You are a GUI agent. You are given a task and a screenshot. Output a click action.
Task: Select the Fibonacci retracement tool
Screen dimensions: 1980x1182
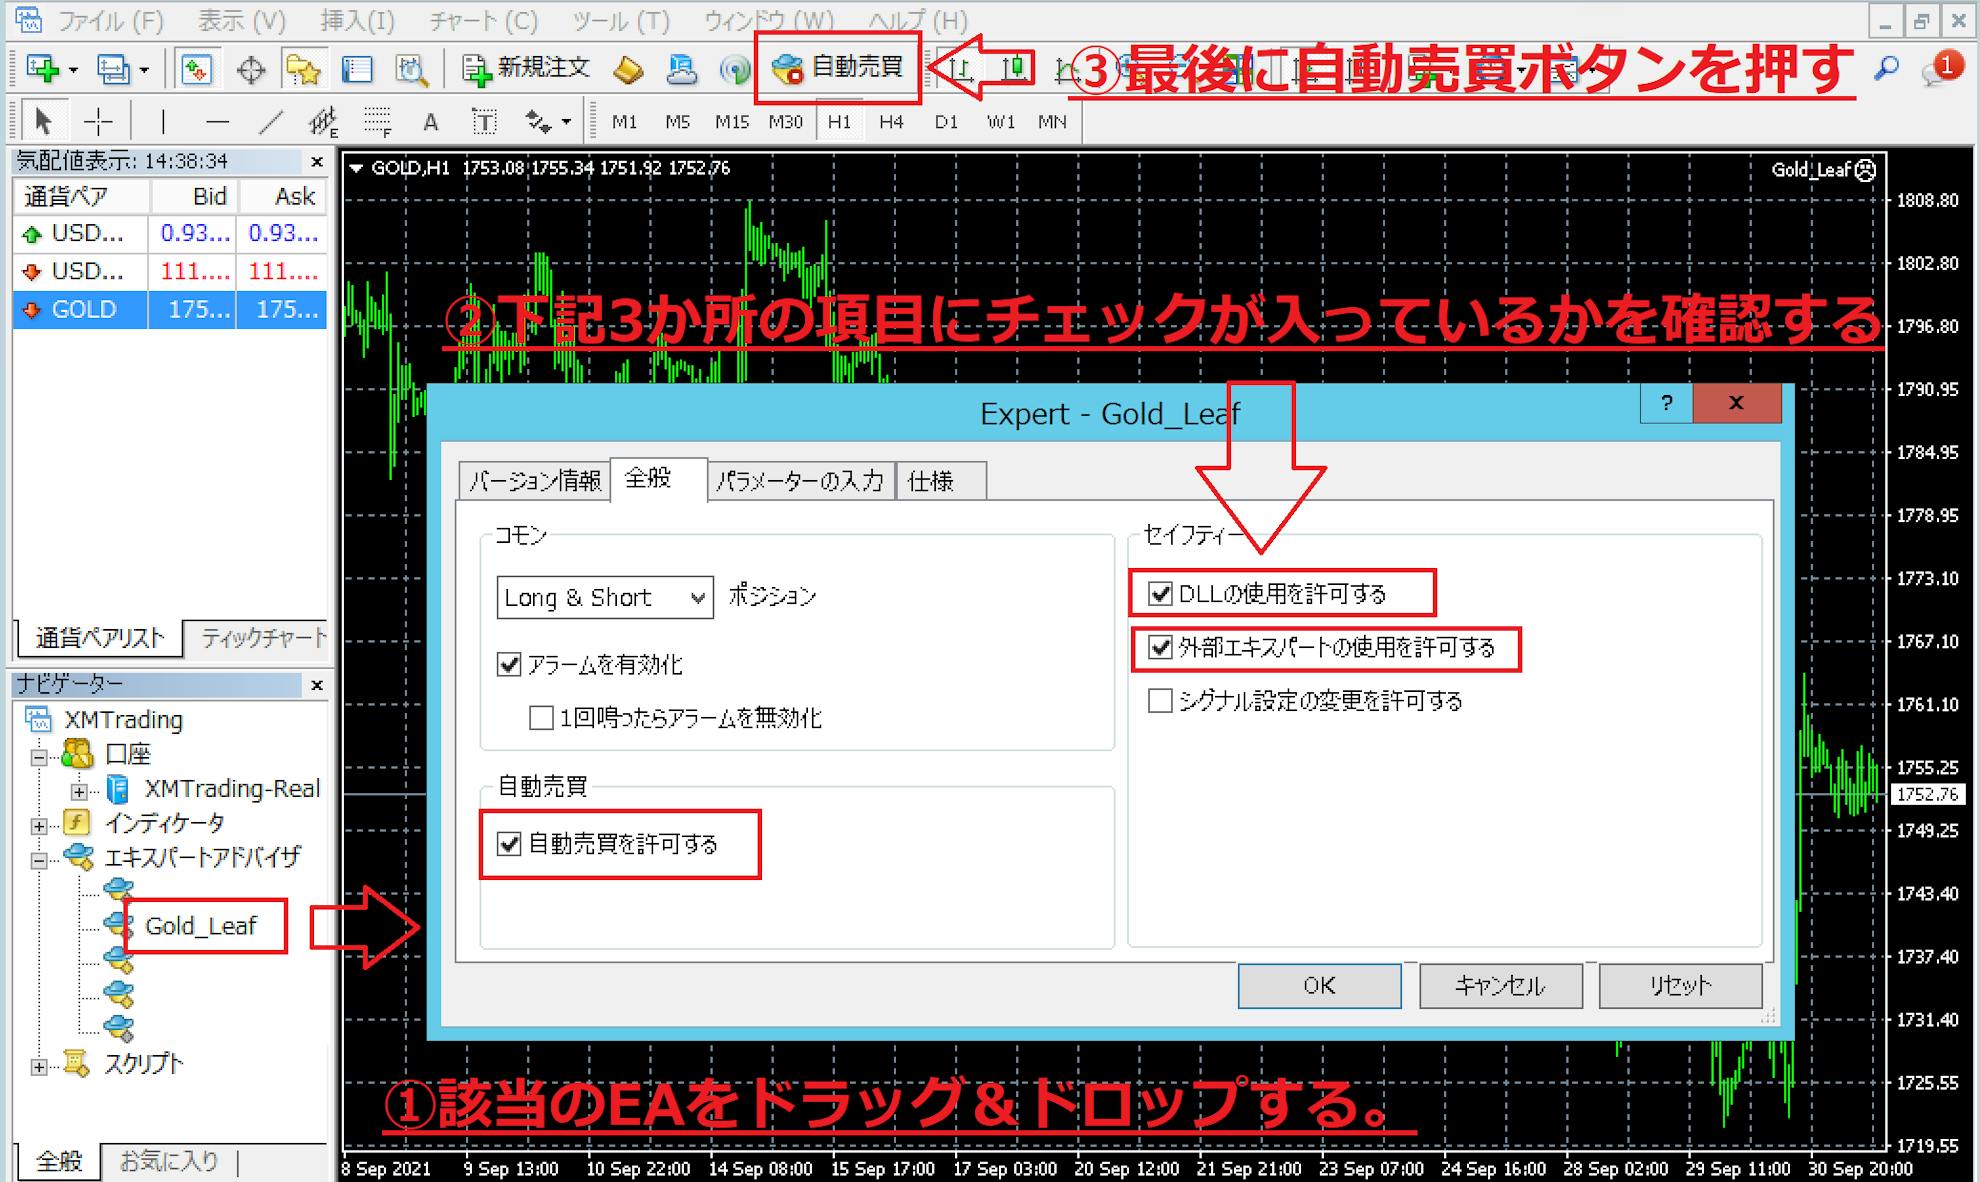click(x=377, y=122)
